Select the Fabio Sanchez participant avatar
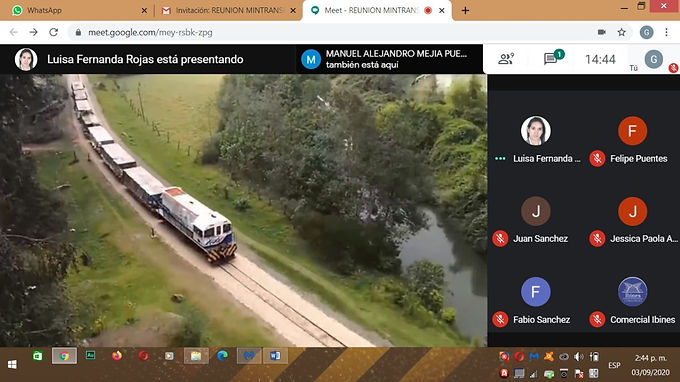 536,292
